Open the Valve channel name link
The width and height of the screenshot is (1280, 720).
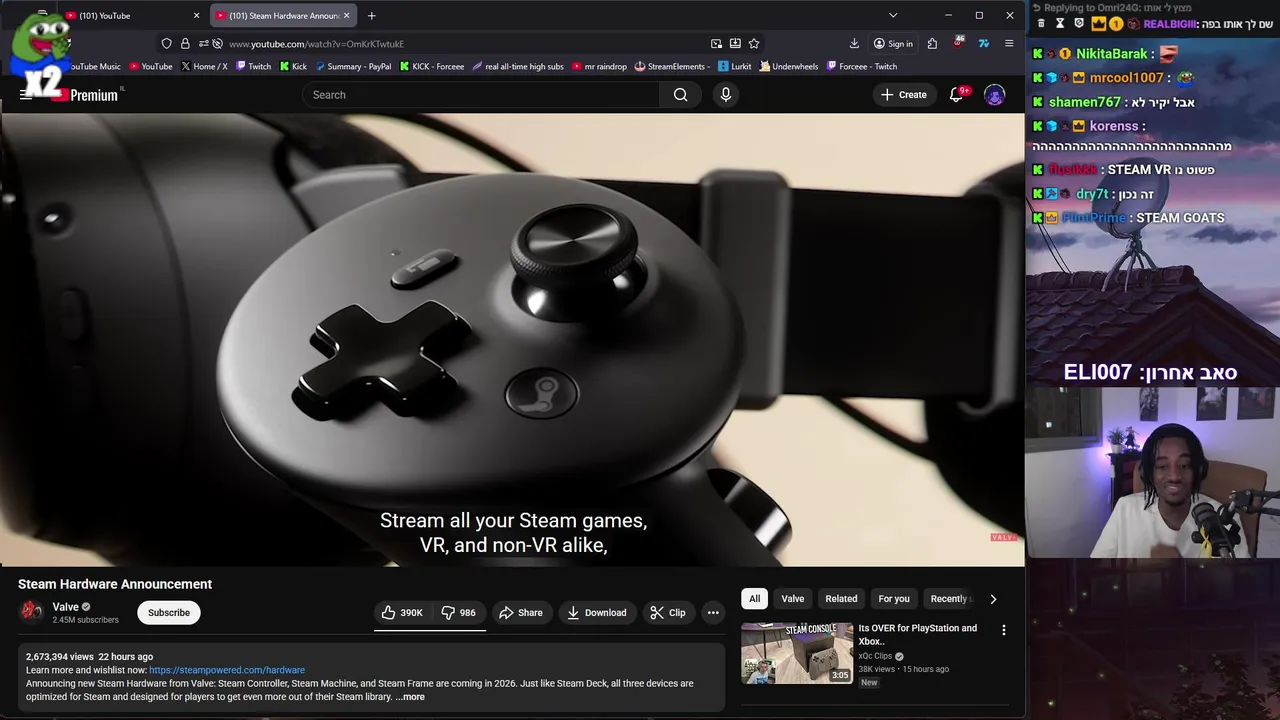click(x=66, y=607)
